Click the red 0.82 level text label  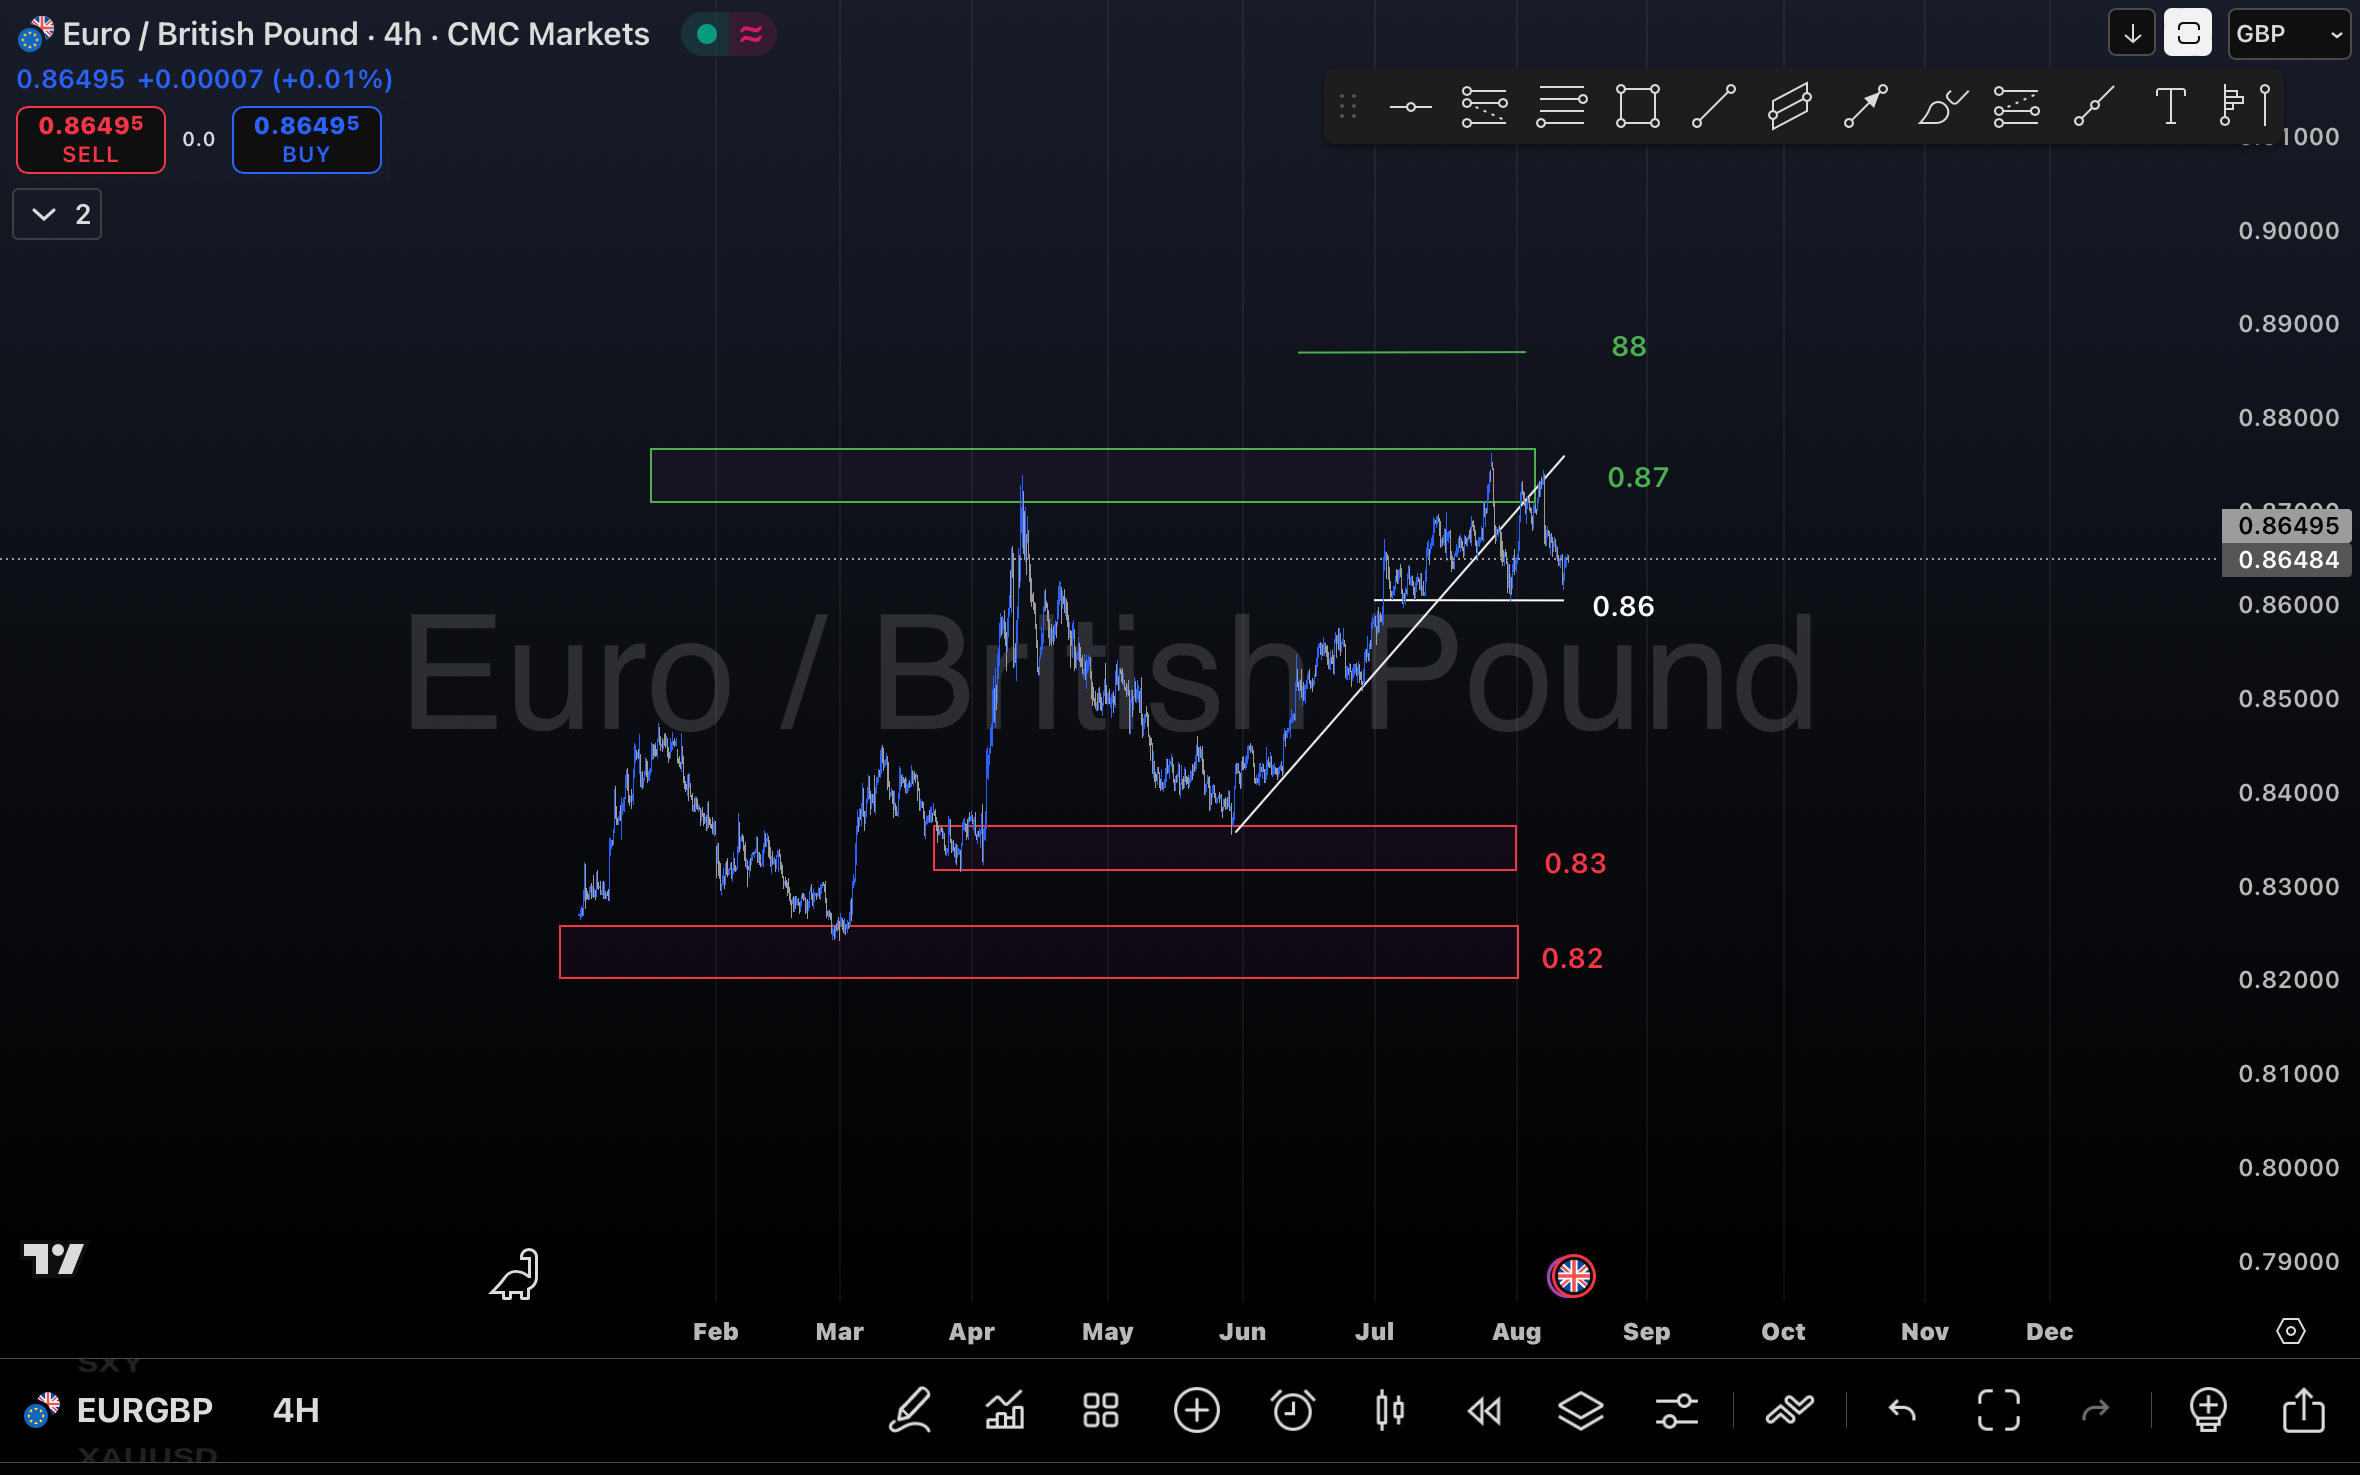pyautogui.click(x=1572, y=958)
